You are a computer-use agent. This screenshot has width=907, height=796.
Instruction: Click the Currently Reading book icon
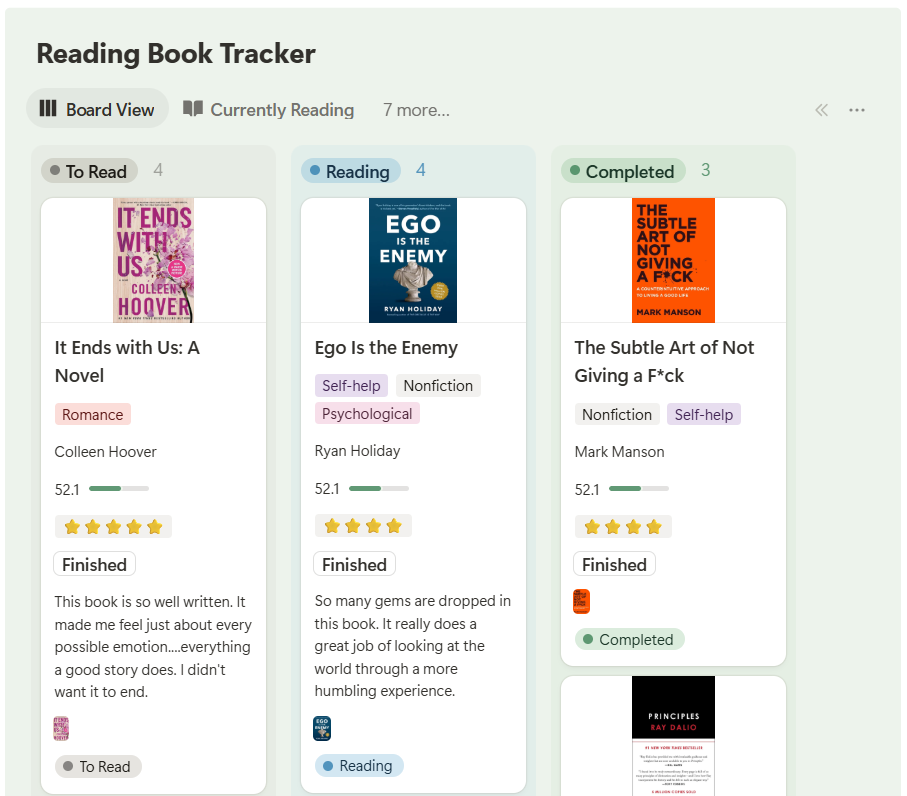coord(193,109)
